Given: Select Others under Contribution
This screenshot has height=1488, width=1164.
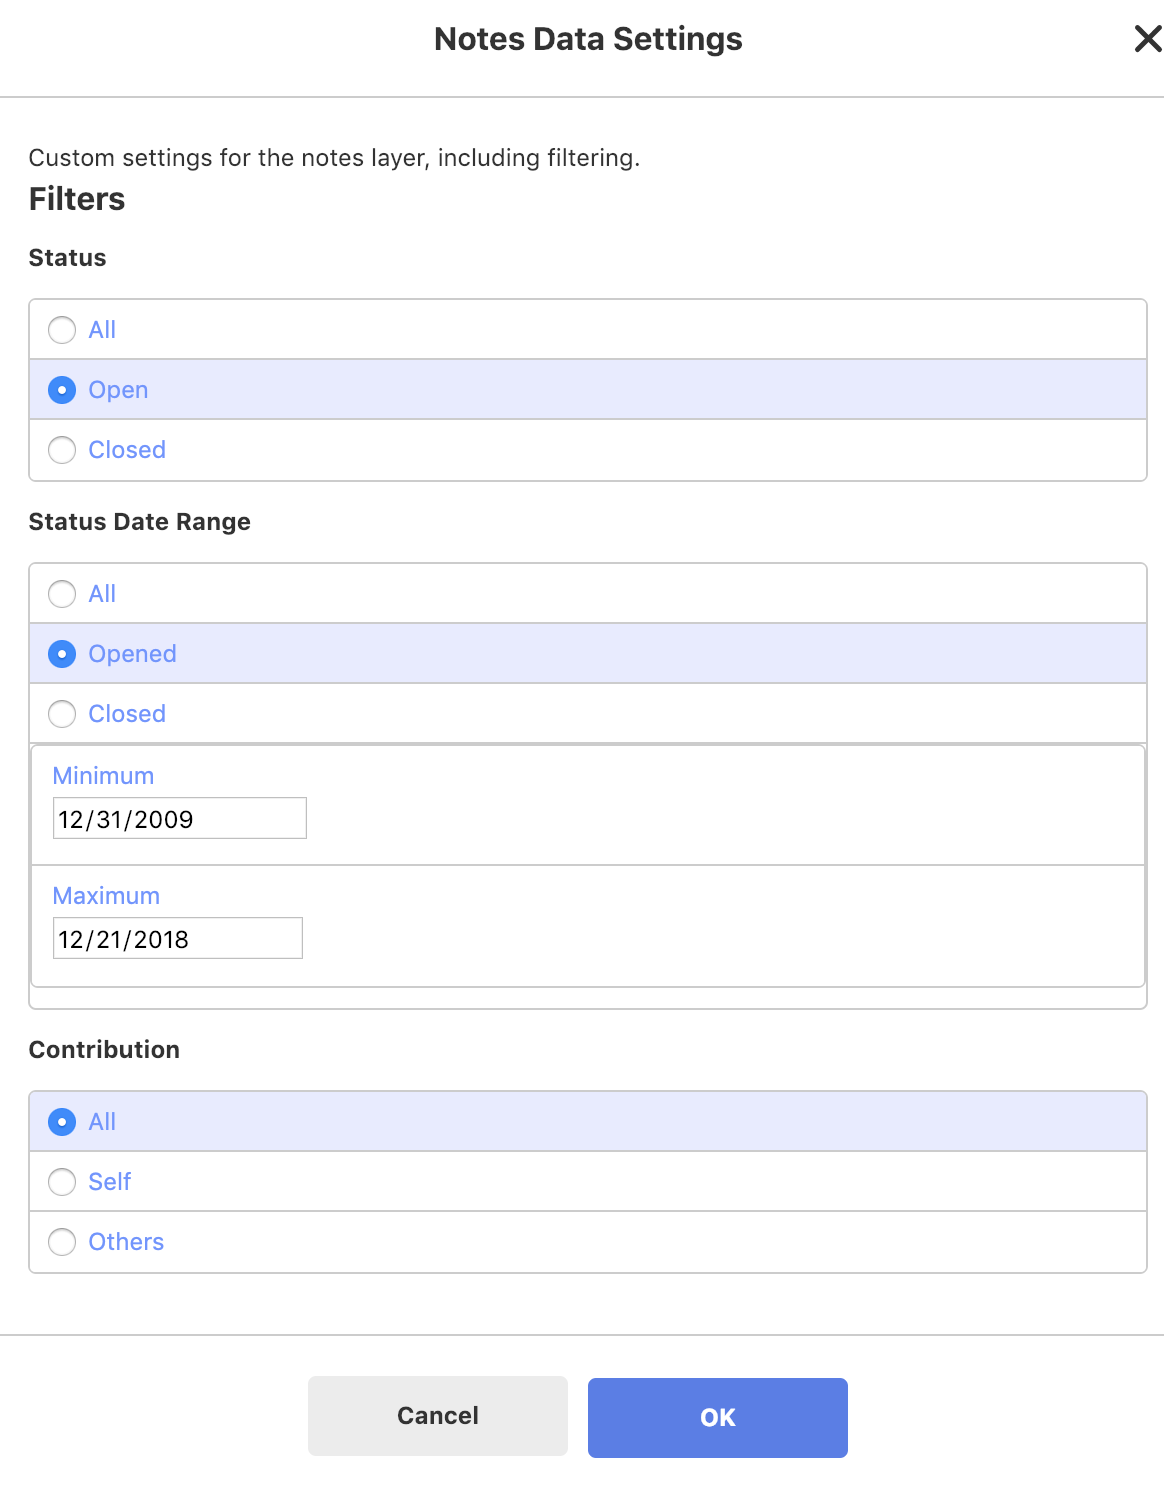Looking at the screenshot, I should pos(62,1242).
